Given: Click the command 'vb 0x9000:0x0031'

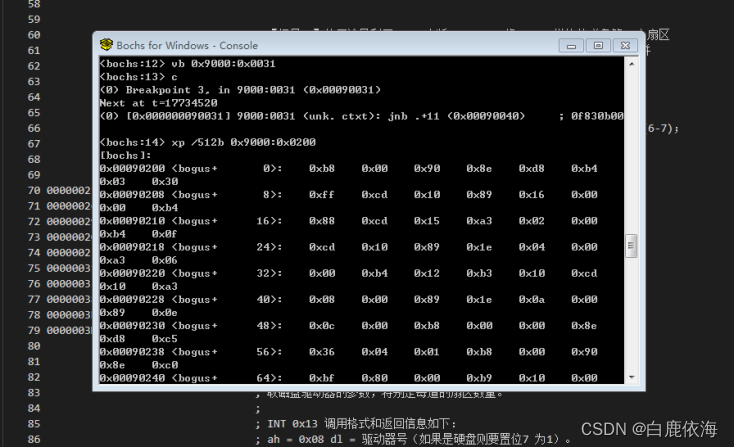Looking at the screenshot, I should coord(223,64).
